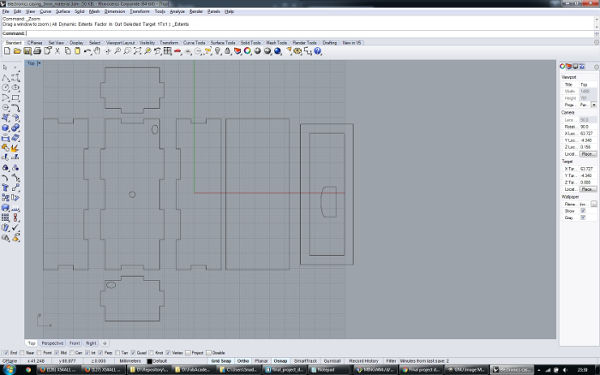Switch to the Perspective viewport tab
This screenshot has height=375, width=600.
pos(52,343)
